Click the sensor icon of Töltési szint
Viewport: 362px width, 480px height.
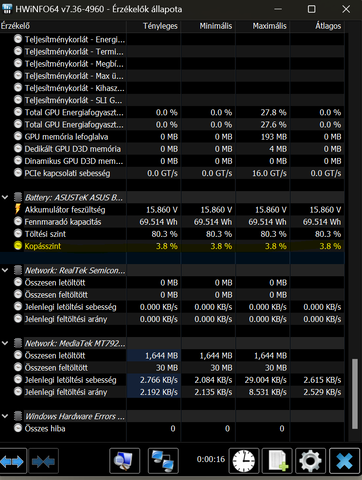[x=18, y=234]
